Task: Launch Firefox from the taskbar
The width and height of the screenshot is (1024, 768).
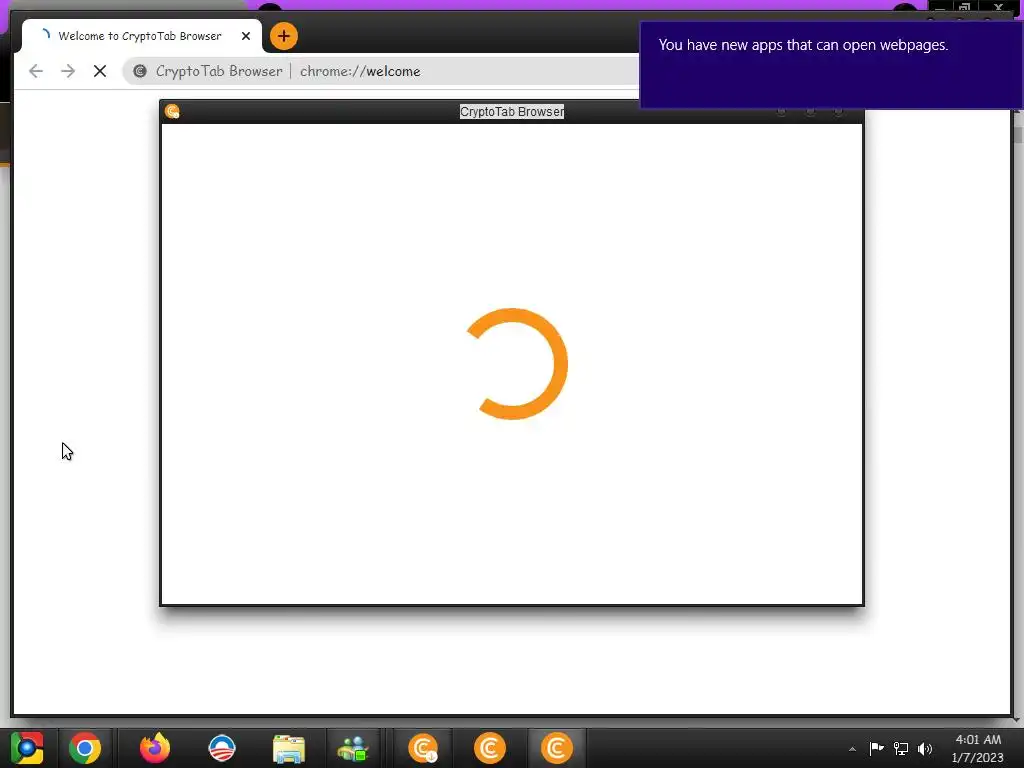Action: 155,748
